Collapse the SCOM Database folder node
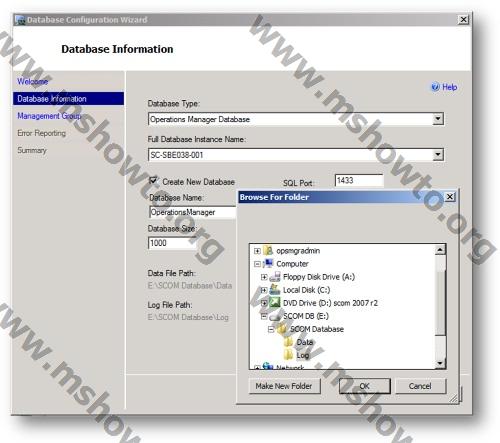 pos(271,329)
